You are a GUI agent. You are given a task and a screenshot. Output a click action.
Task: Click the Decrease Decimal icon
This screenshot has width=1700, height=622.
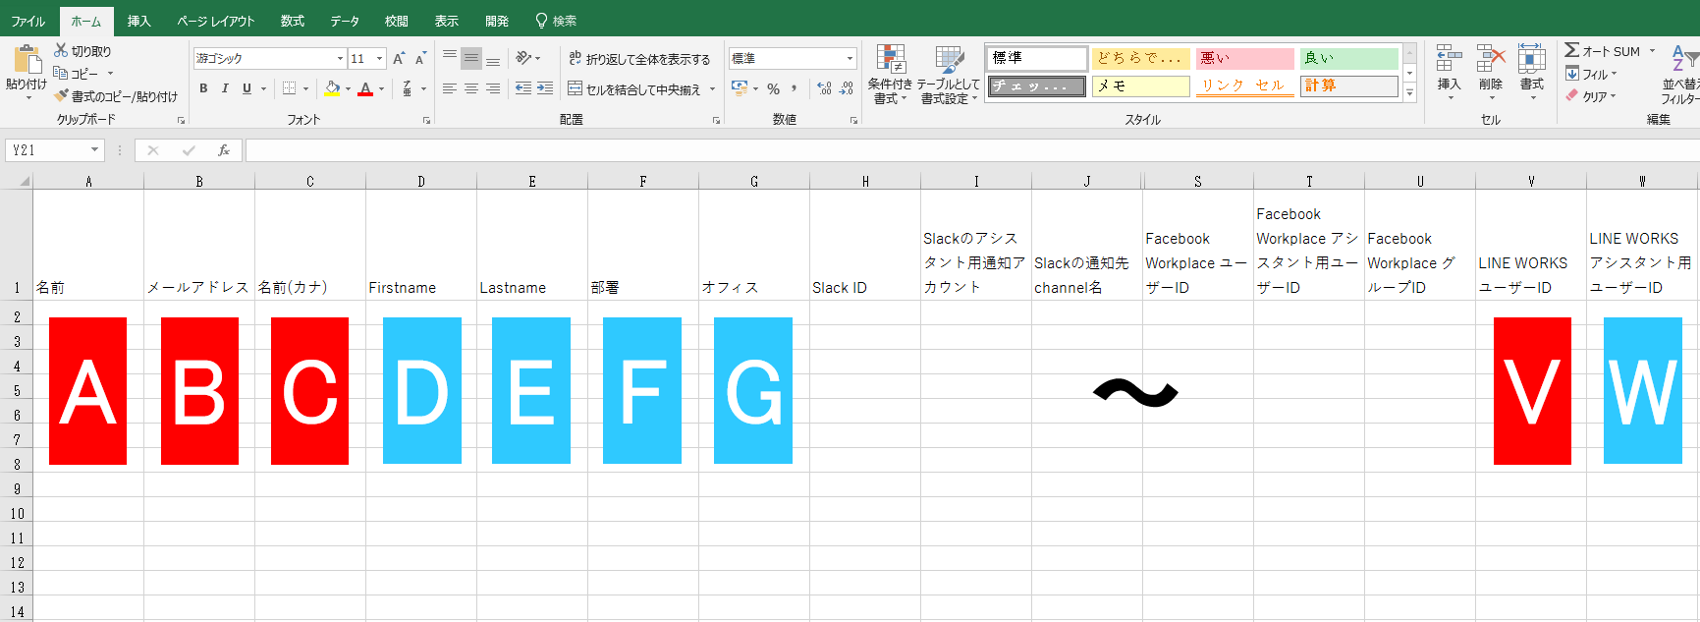pos(846,89)
